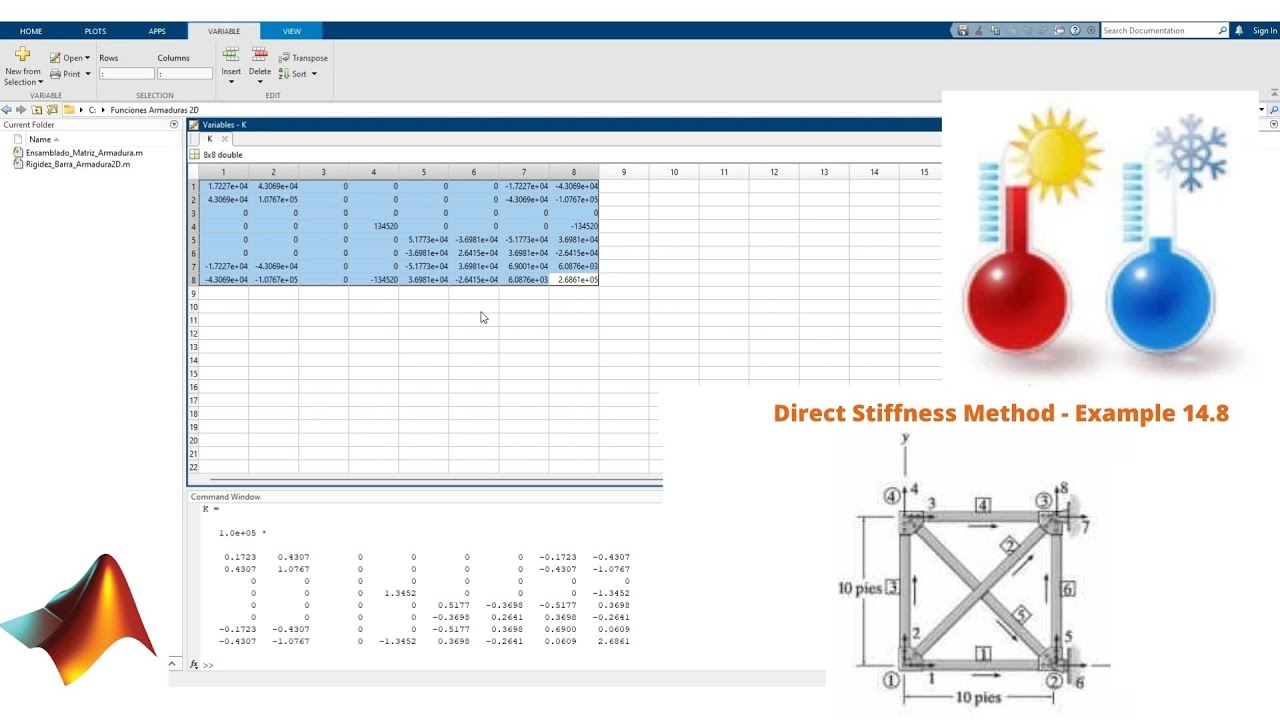Select column 8 header in variable editor

pyautogui.click(x=574, y=172)
